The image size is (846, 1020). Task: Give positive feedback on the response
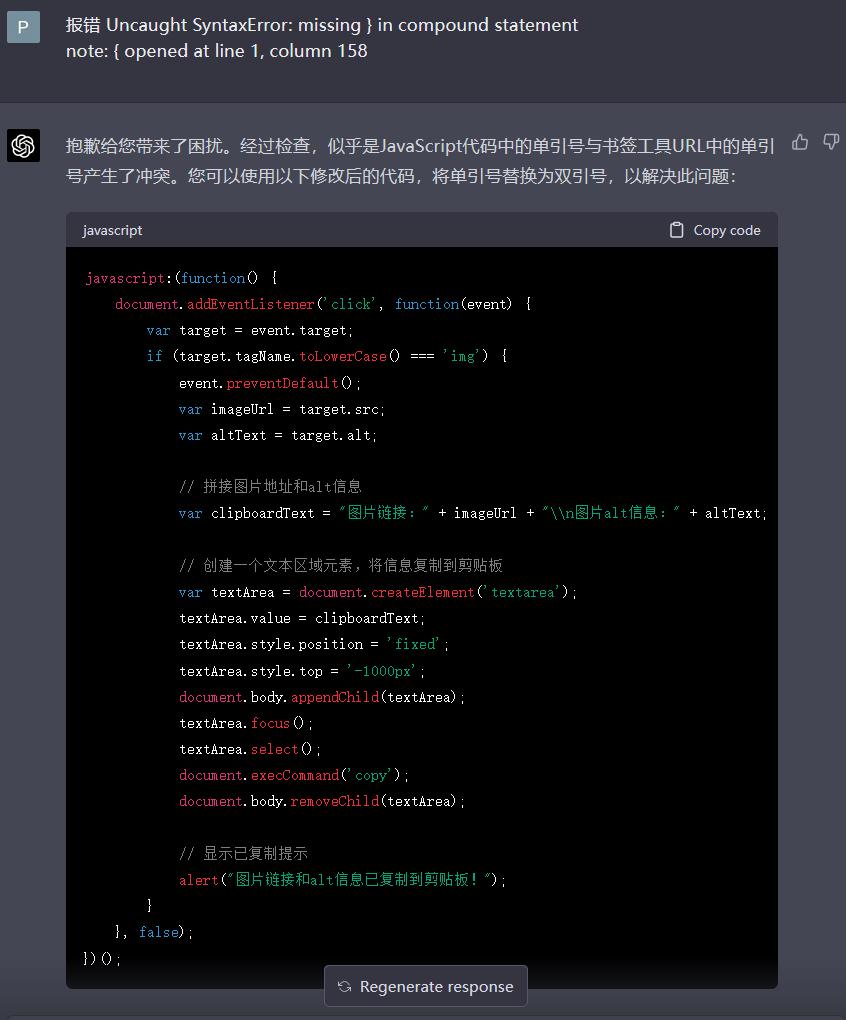pyautogui.click(x=799, y=144)
